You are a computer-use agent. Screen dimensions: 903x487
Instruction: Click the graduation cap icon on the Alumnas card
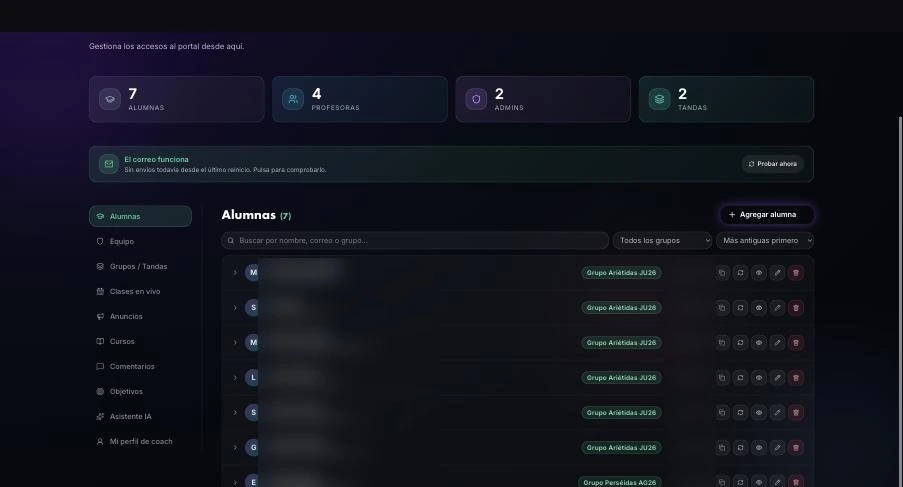point(109,99)
